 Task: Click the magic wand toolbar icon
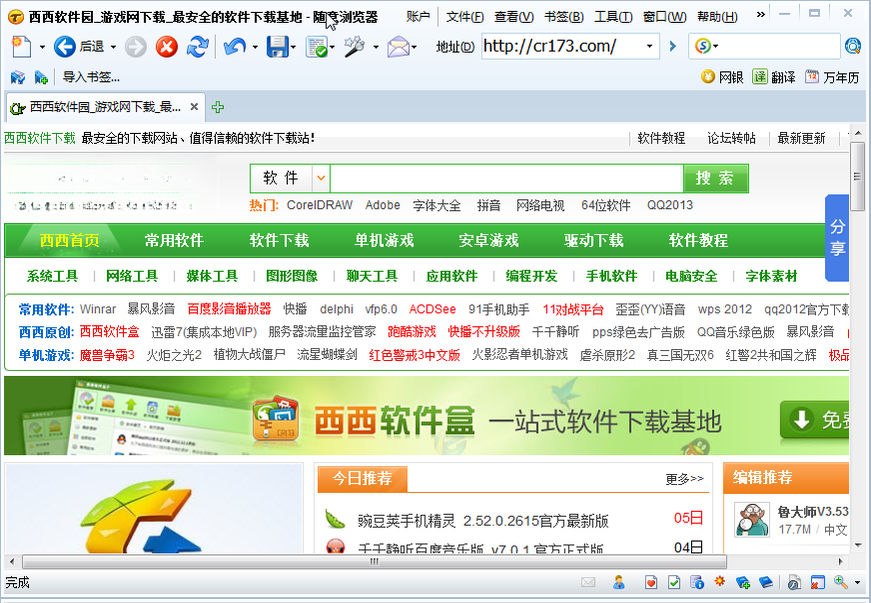coord(354,47)
